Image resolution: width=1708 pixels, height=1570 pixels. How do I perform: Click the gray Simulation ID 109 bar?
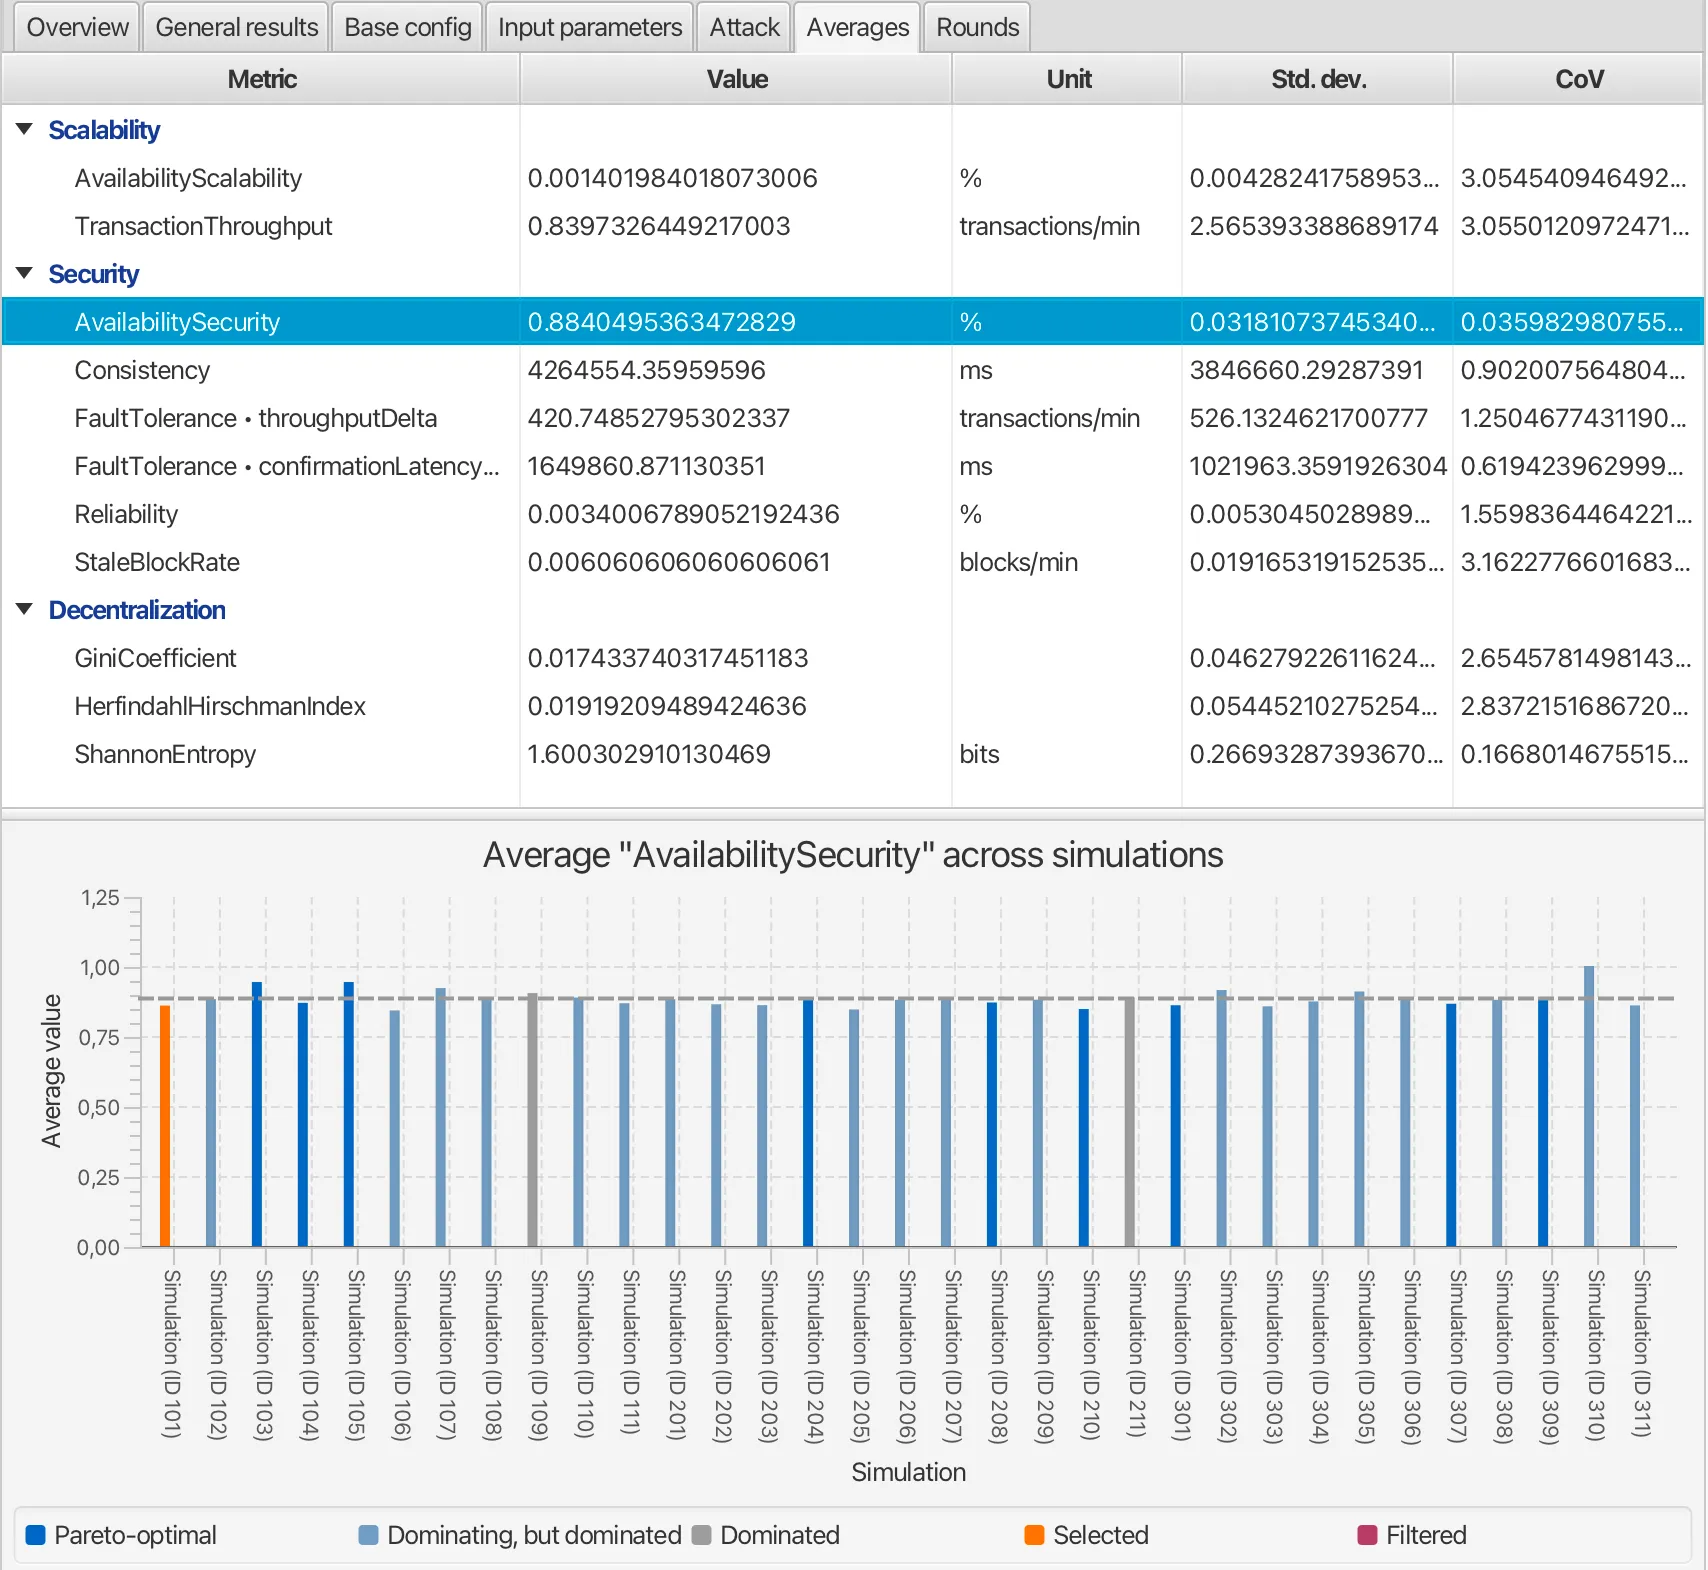[533, 1120]
